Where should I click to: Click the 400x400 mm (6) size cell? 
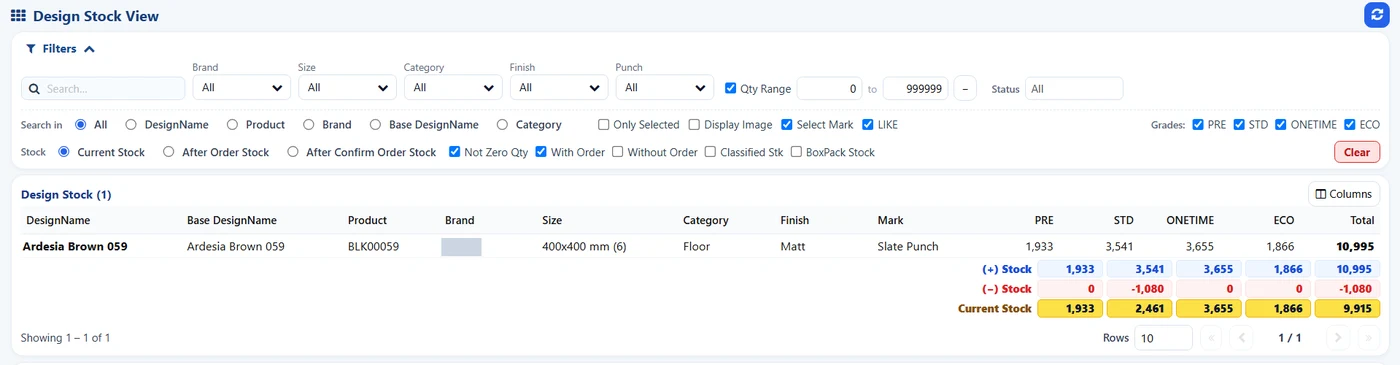[584, 246]
